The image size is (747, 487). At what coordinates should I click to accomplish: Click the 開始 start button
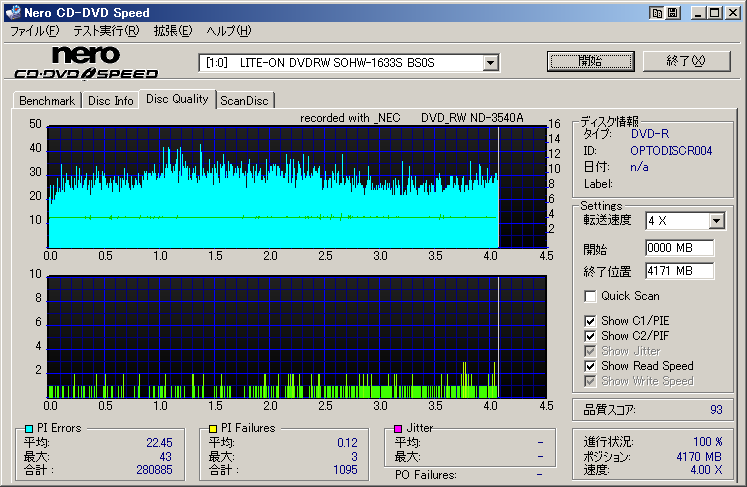[x=591, y=61]
